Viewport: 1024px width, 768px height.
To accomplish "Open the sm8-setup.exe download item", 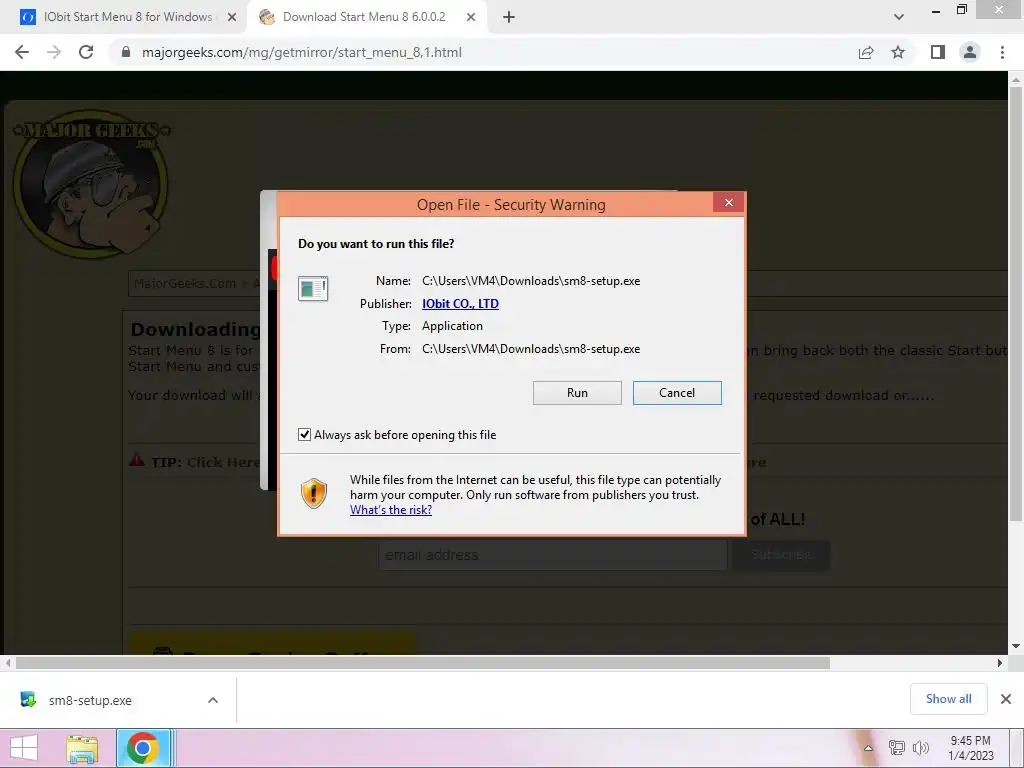I will pyautogui.click(x=90, y=701).
